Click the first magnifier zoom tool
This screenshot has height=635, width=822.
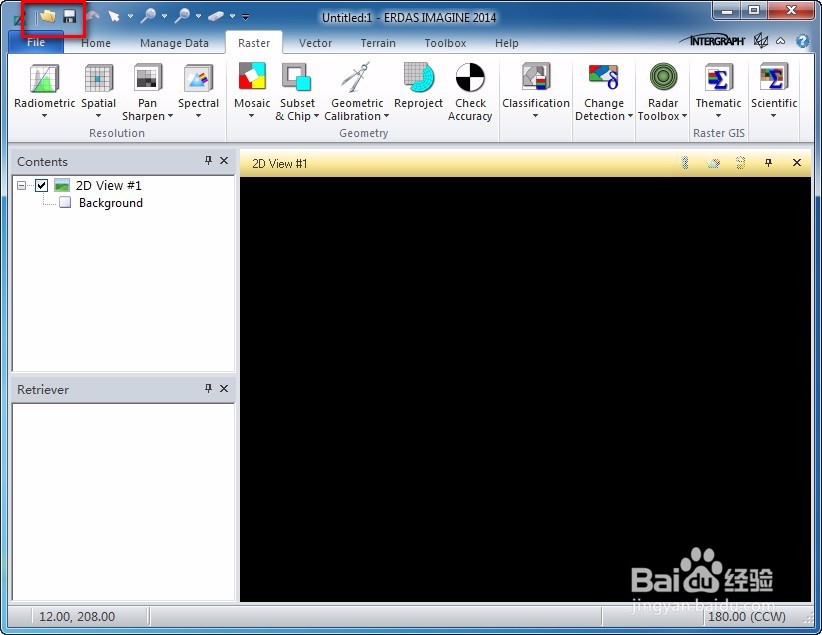click(149, 16)
